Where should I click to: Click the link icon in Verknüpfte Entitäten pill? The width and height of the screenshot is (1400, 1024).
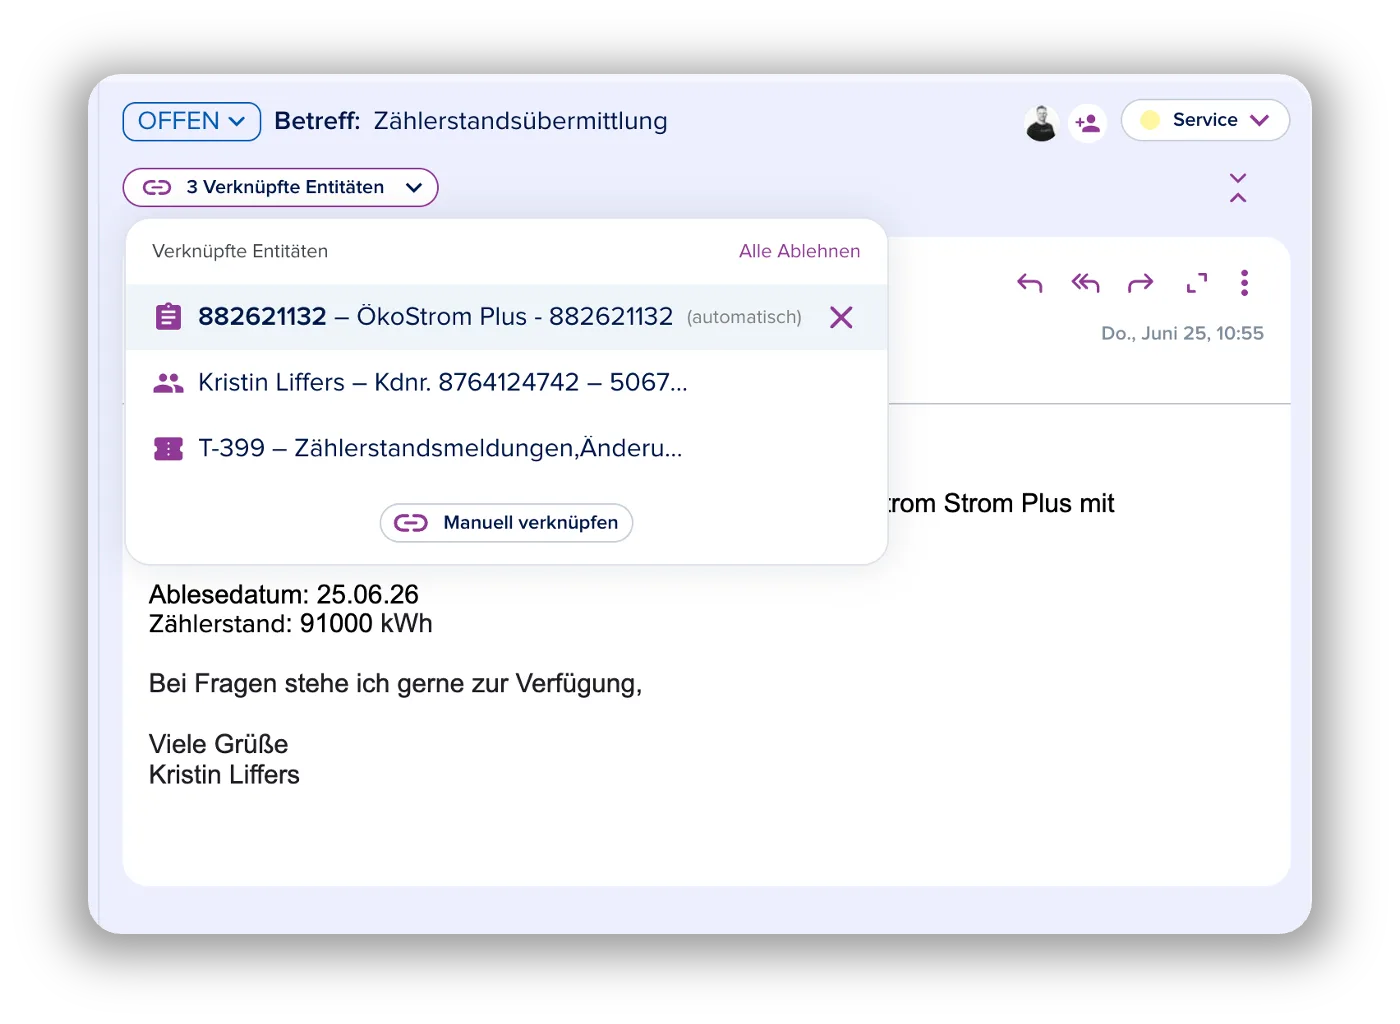[x=157, y=187]
